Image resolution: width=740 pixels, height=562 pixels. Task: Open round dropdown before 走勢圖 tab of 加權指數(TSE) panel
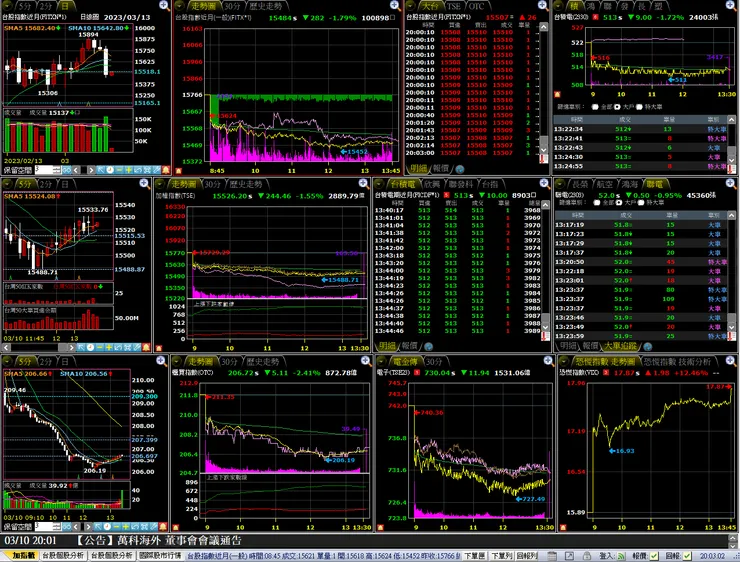(160, 184)
